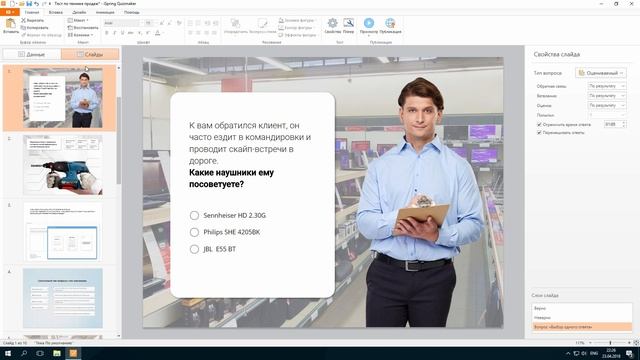Switch to the Слайды (Slides) view tab
Screen dimensions: 640x360
90,54
